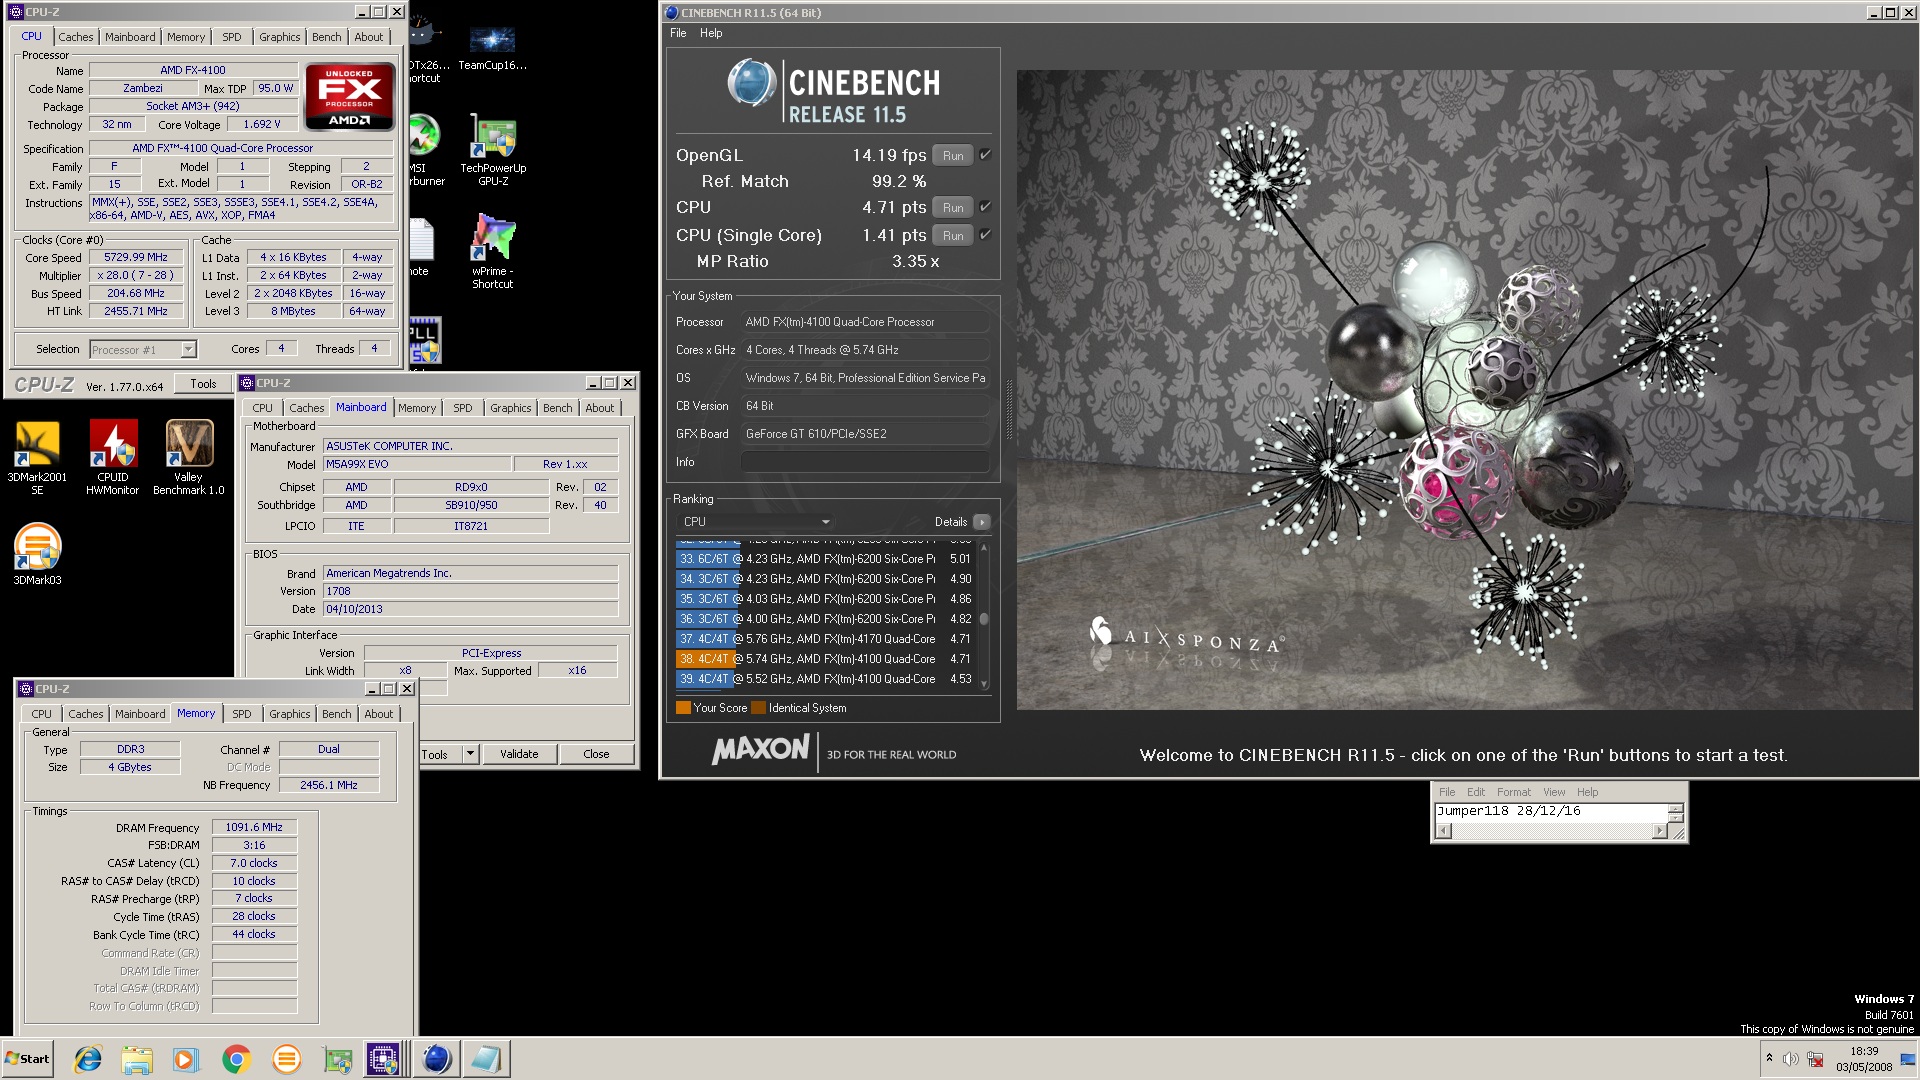Open the disconnected network tray icon
Screen dimensions: 1920x1080
[x=1814, y=1059]
